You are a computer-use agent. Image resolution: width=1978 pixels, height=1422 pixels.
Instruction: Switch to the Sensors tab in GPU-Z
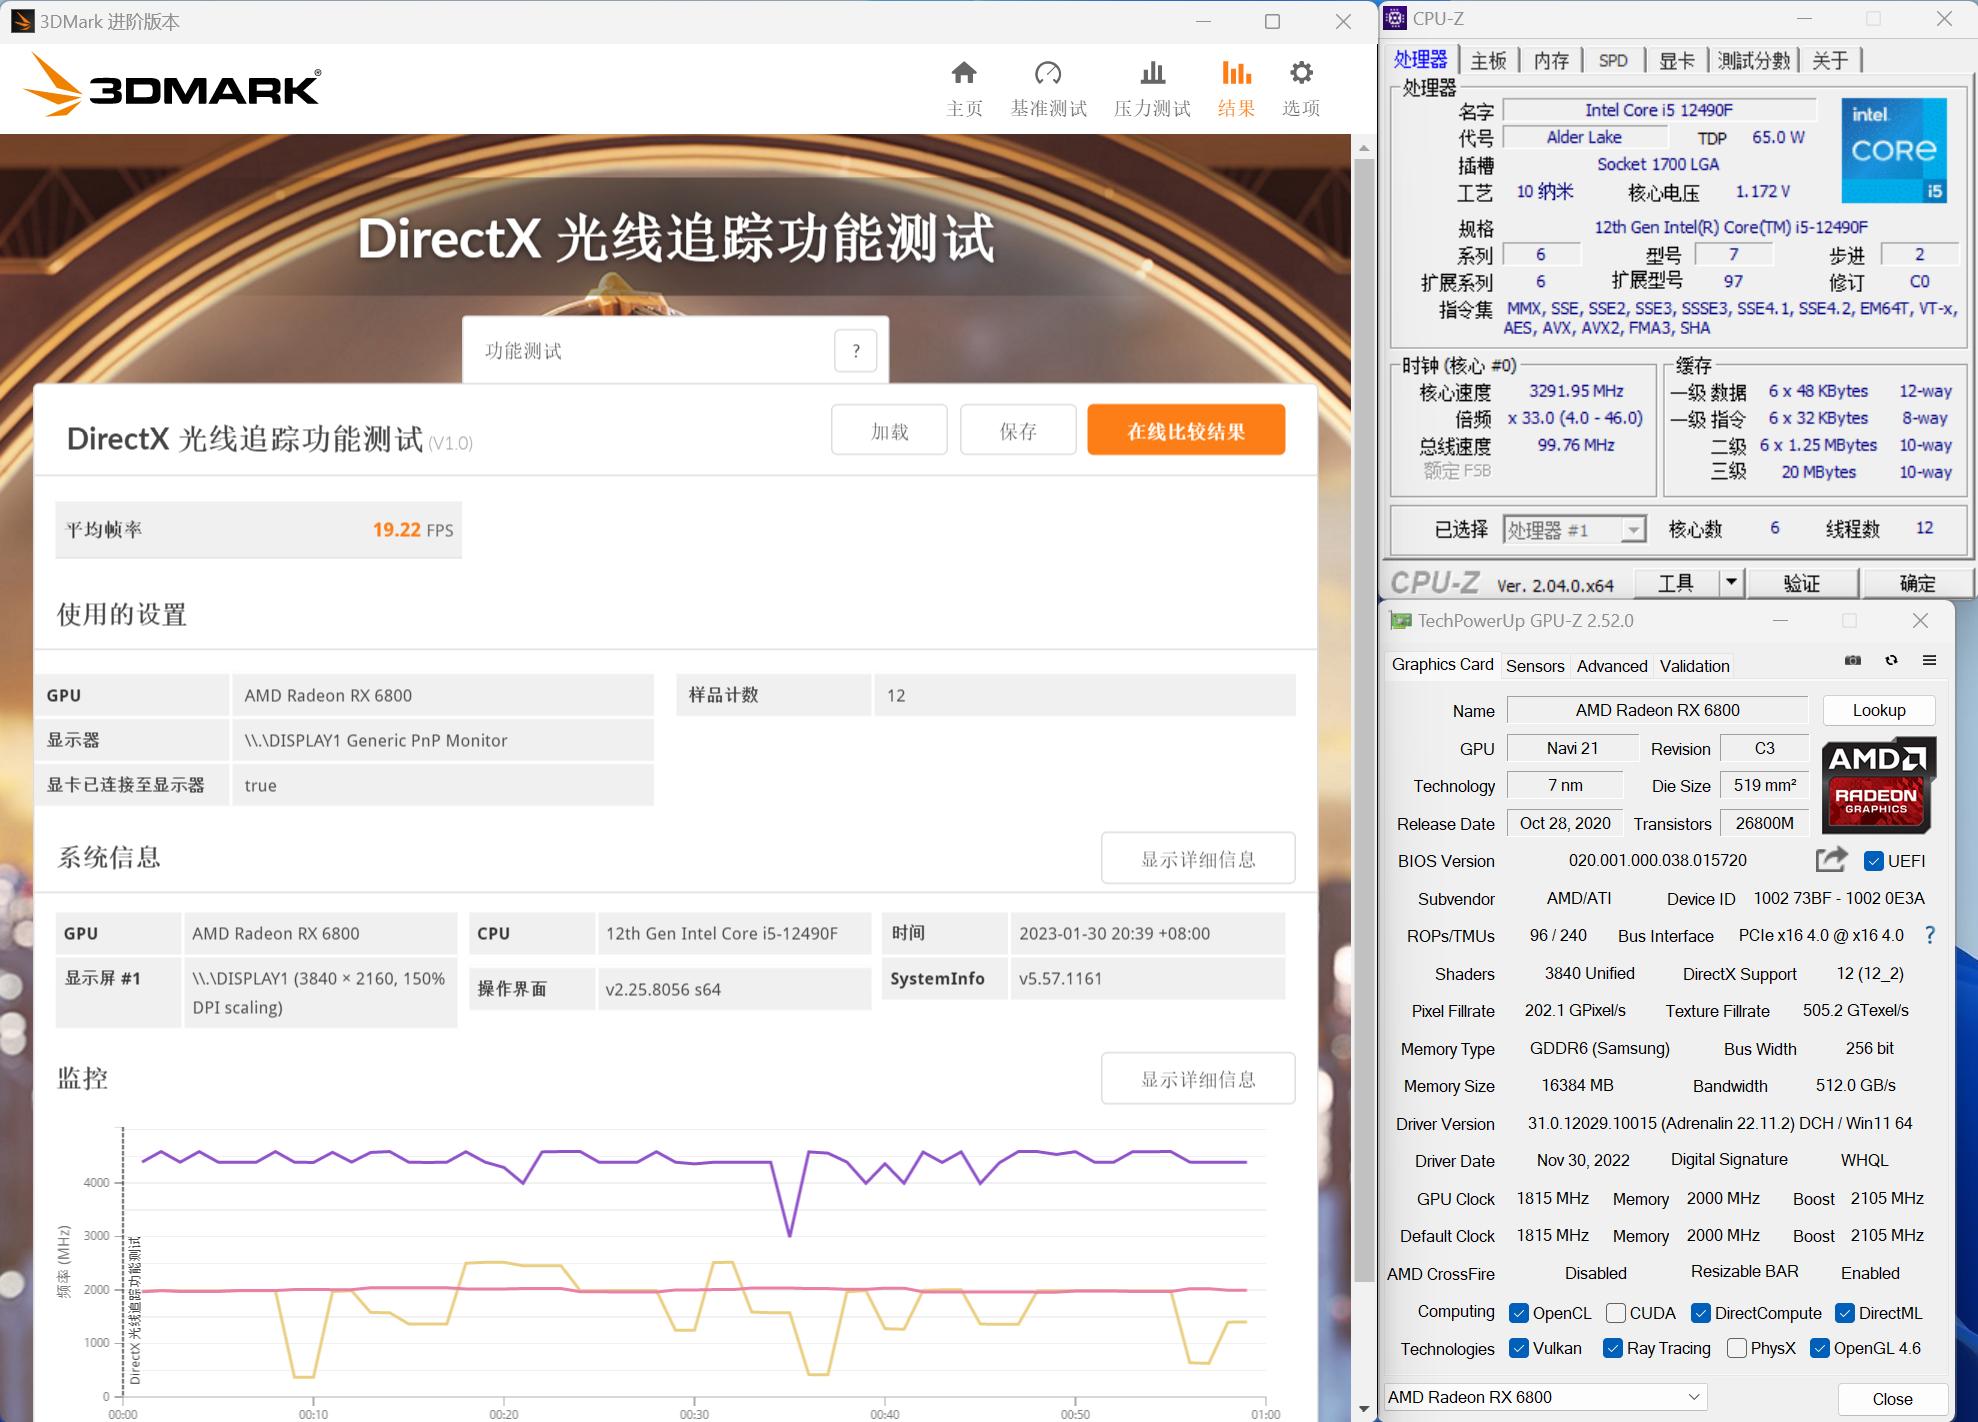pos(1535,665)
